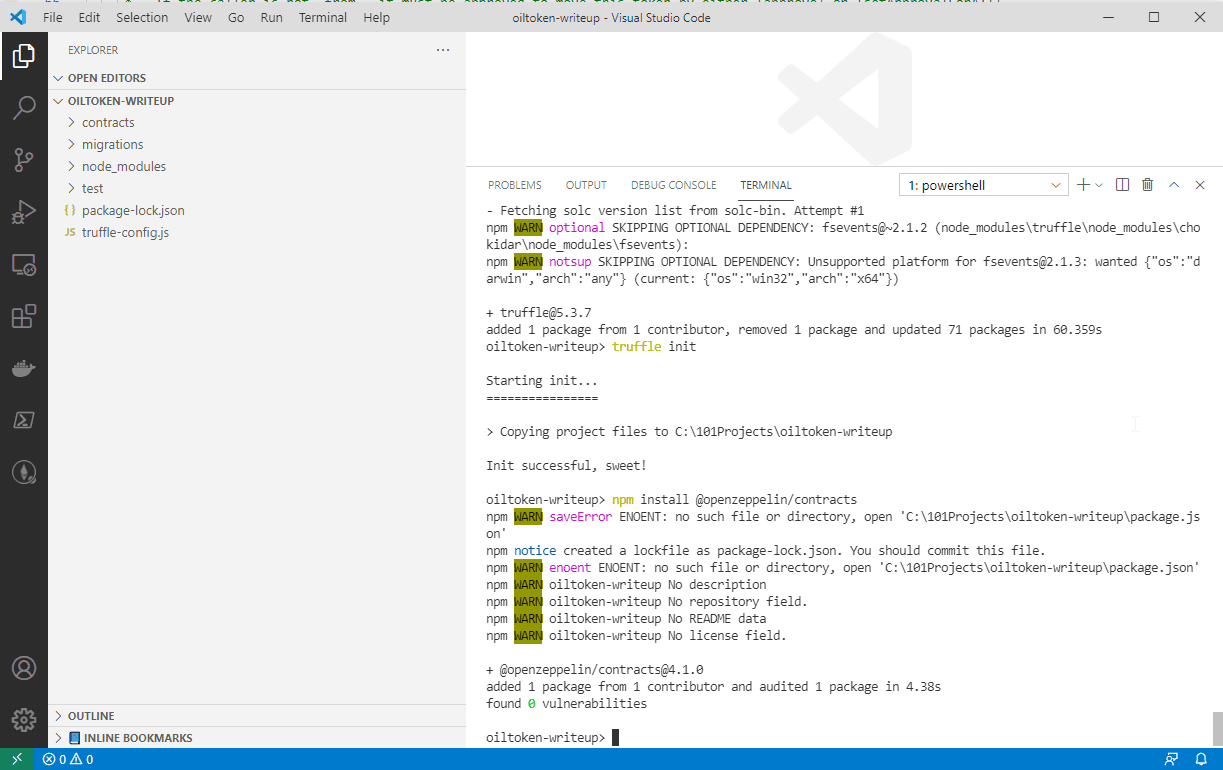This screenshot has height=770, width=1223.
Task: Close the terminal panel
Action: coord(1200,185)
